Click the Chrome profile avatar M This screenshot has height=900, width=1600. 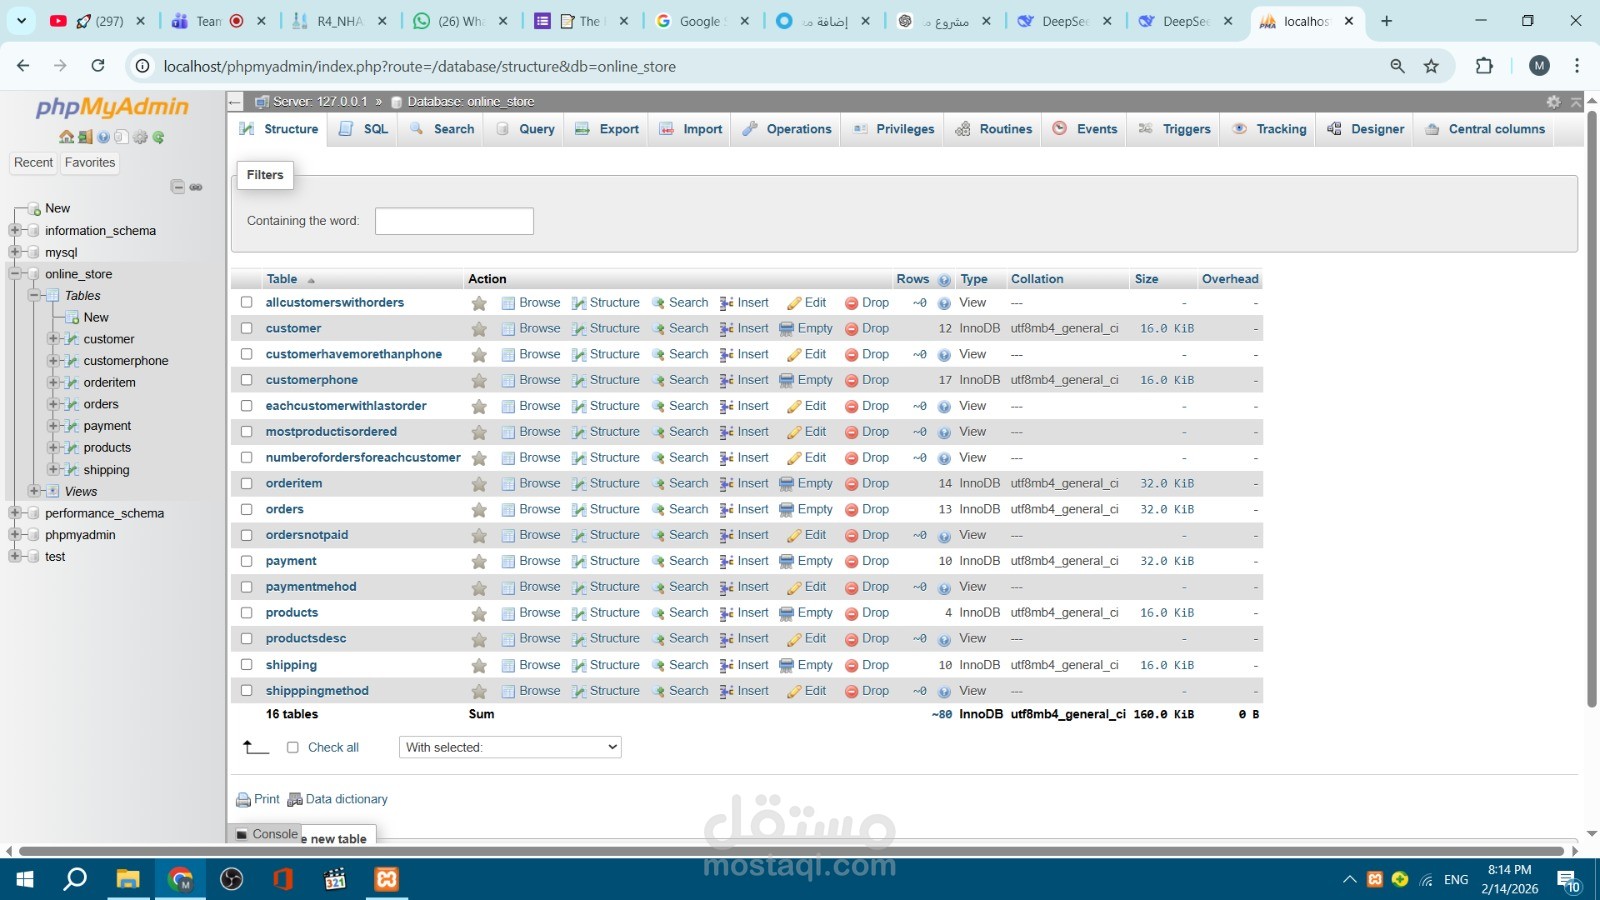click(1539, 66)
